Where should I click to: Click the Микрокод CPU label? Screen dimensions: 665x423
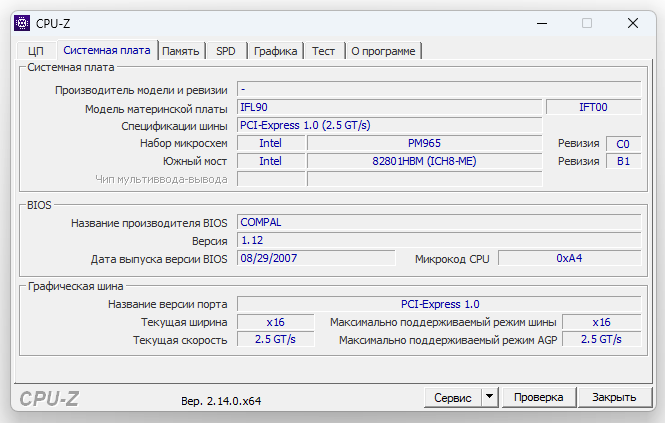[x=452, y=259]
